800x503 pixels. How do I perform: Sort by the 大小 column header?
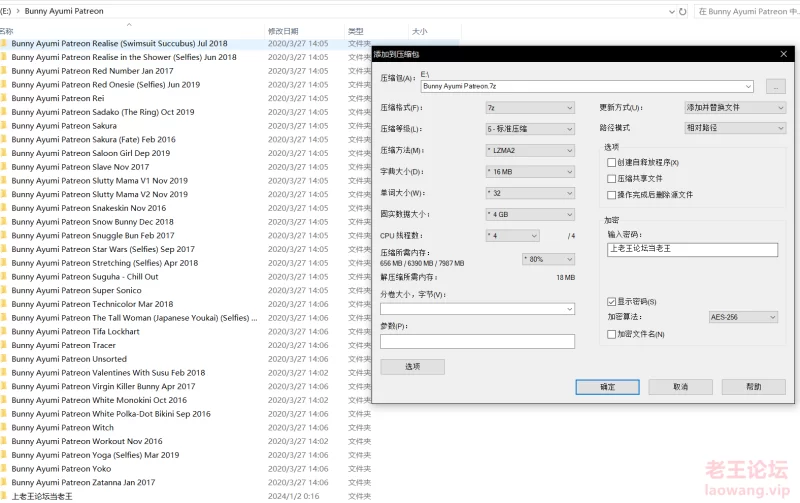(419, 32)
